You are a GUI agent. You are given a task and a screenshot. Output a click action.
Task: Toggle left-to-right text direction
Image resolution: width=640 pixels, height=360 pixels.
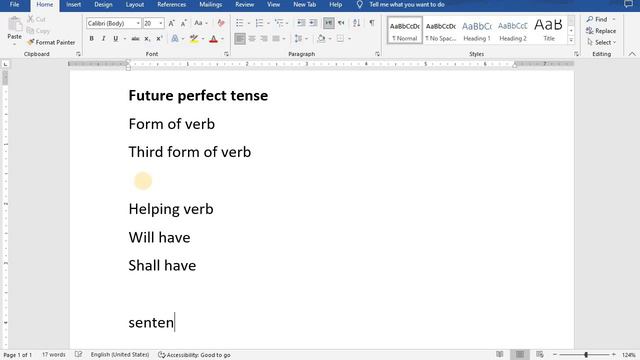(x=329, y=23)
